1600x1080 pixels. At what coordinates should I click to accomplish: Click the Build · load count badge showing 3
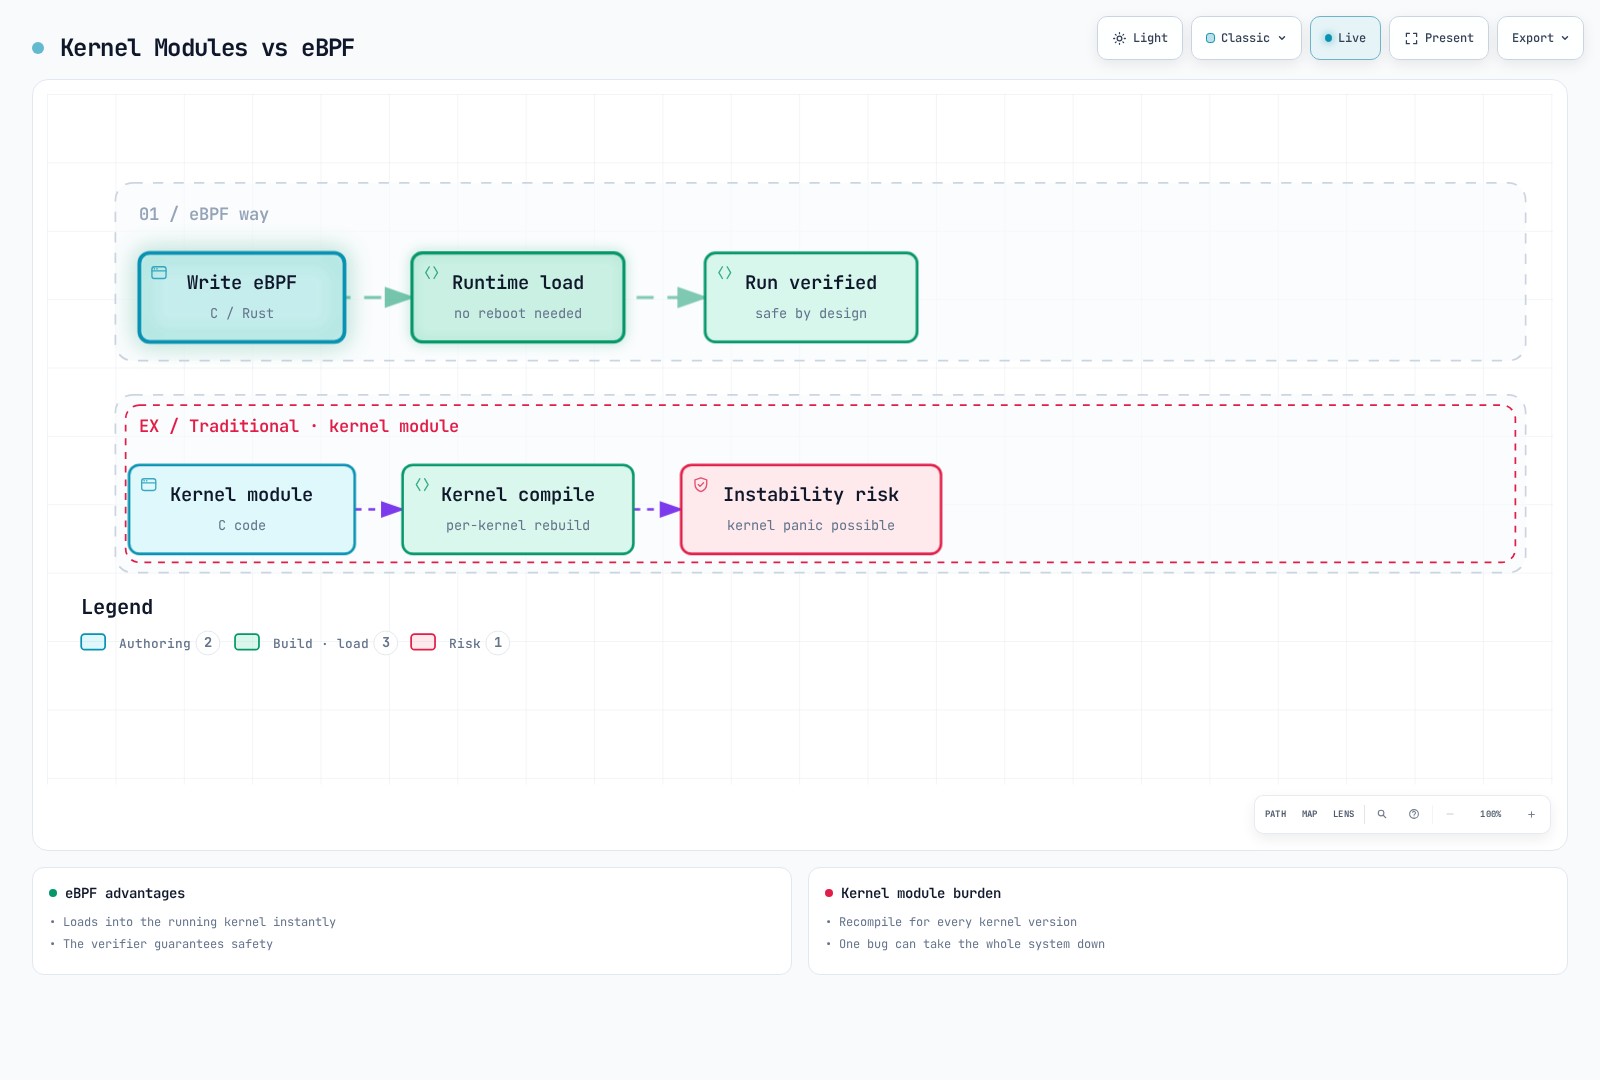tap(386, 643)
